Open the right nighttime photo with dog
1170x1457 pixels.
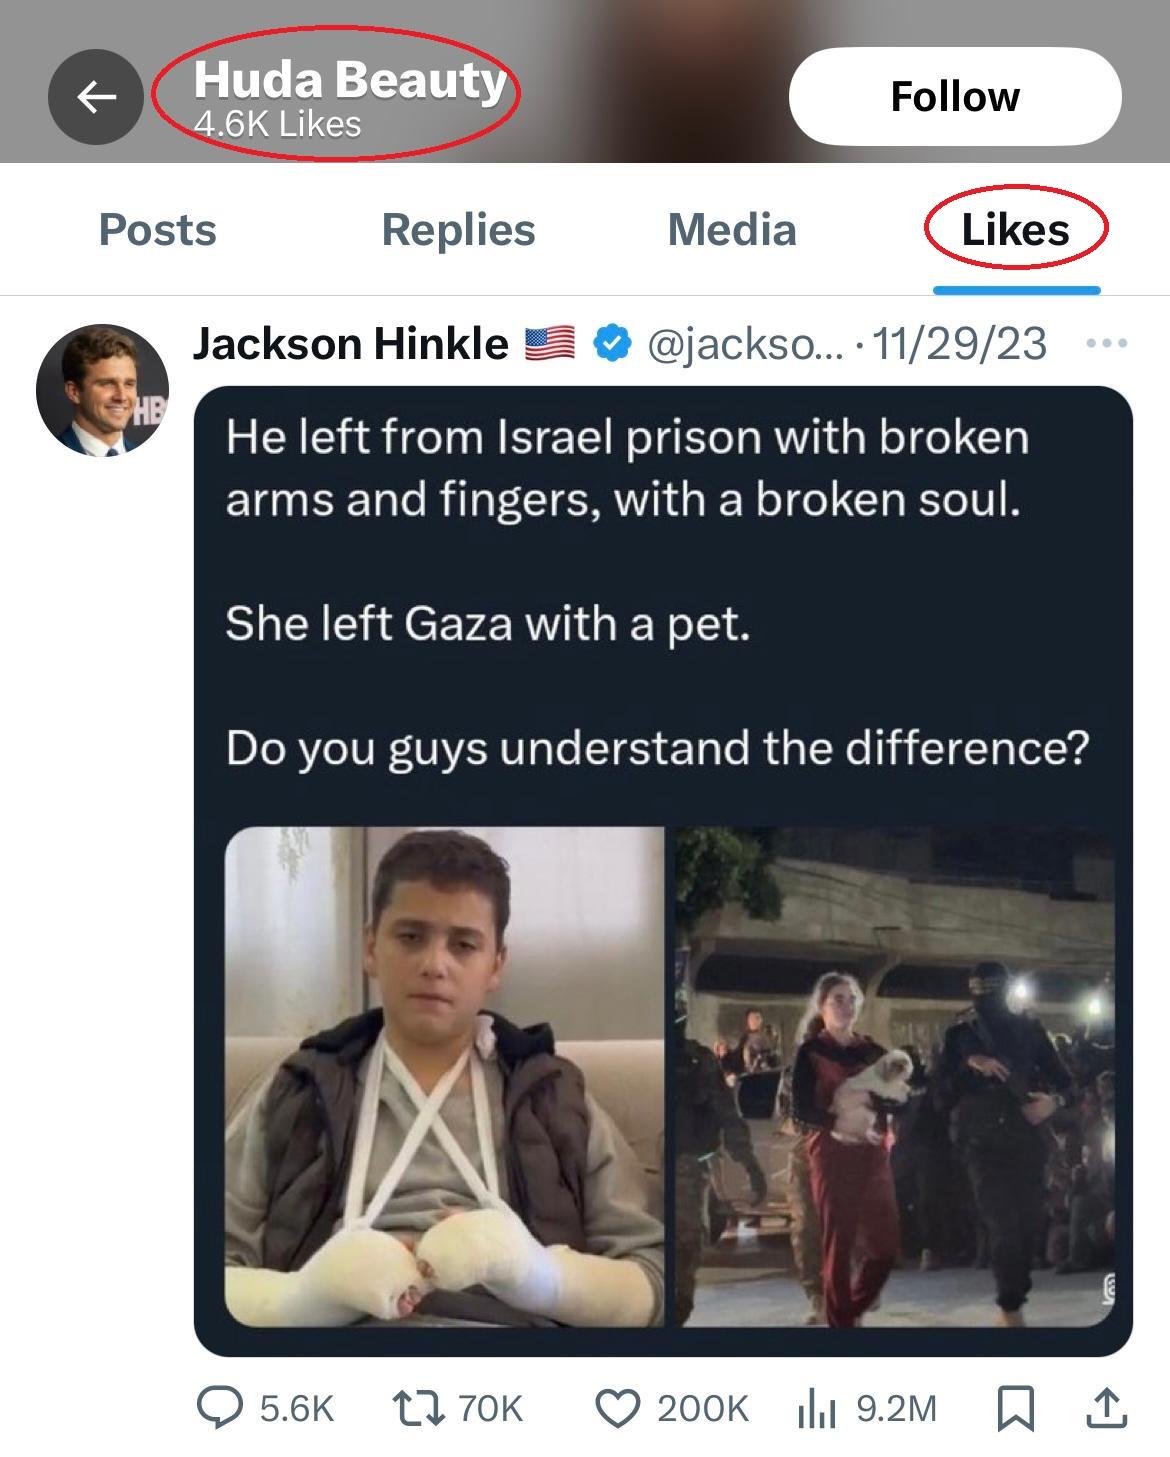tap(896, 1076)
